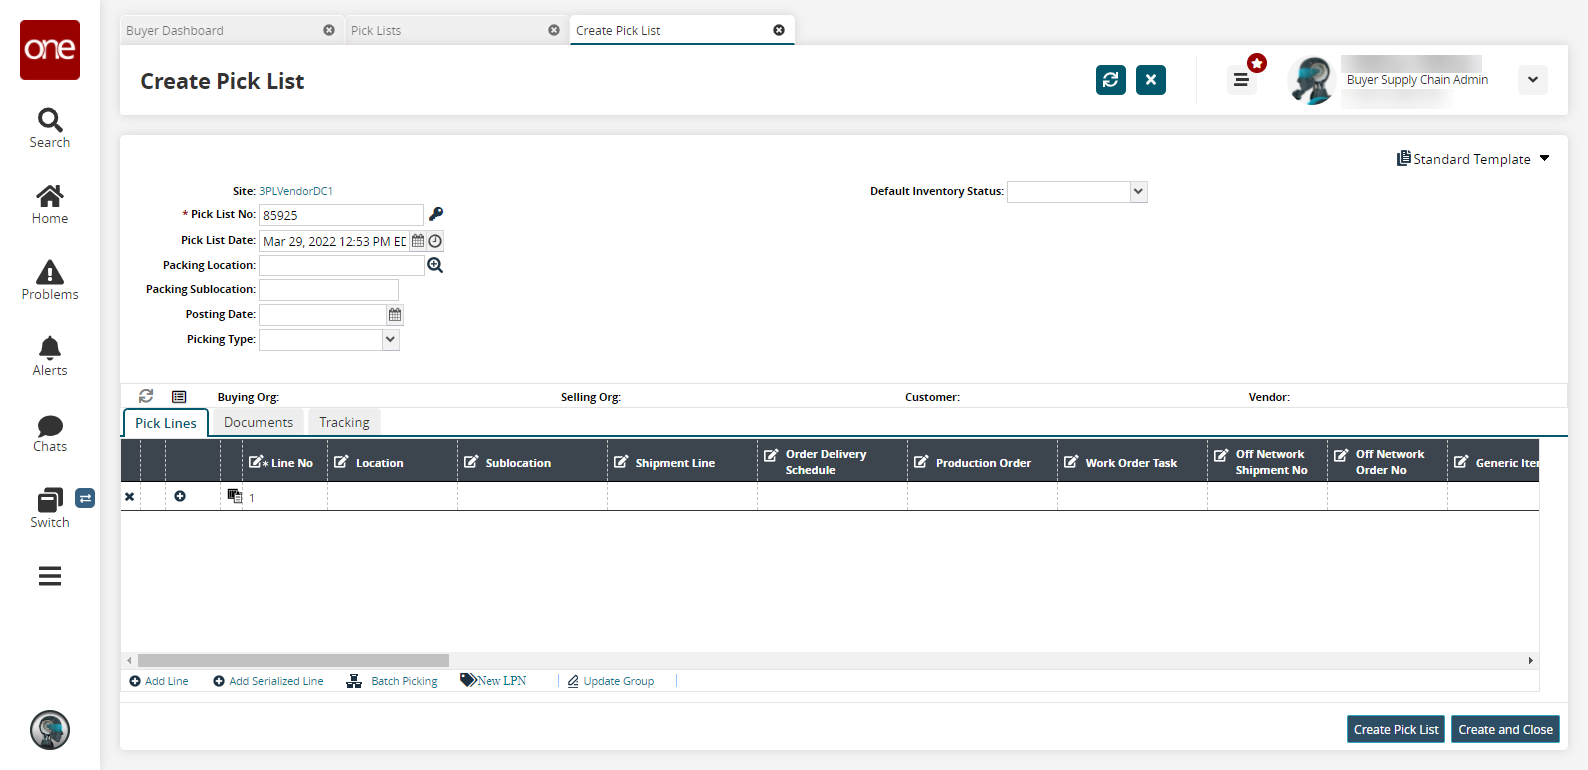The image size is (1588, 770).
Task: Click the grid's scroll right arrow
Action: coord(1531,661)
